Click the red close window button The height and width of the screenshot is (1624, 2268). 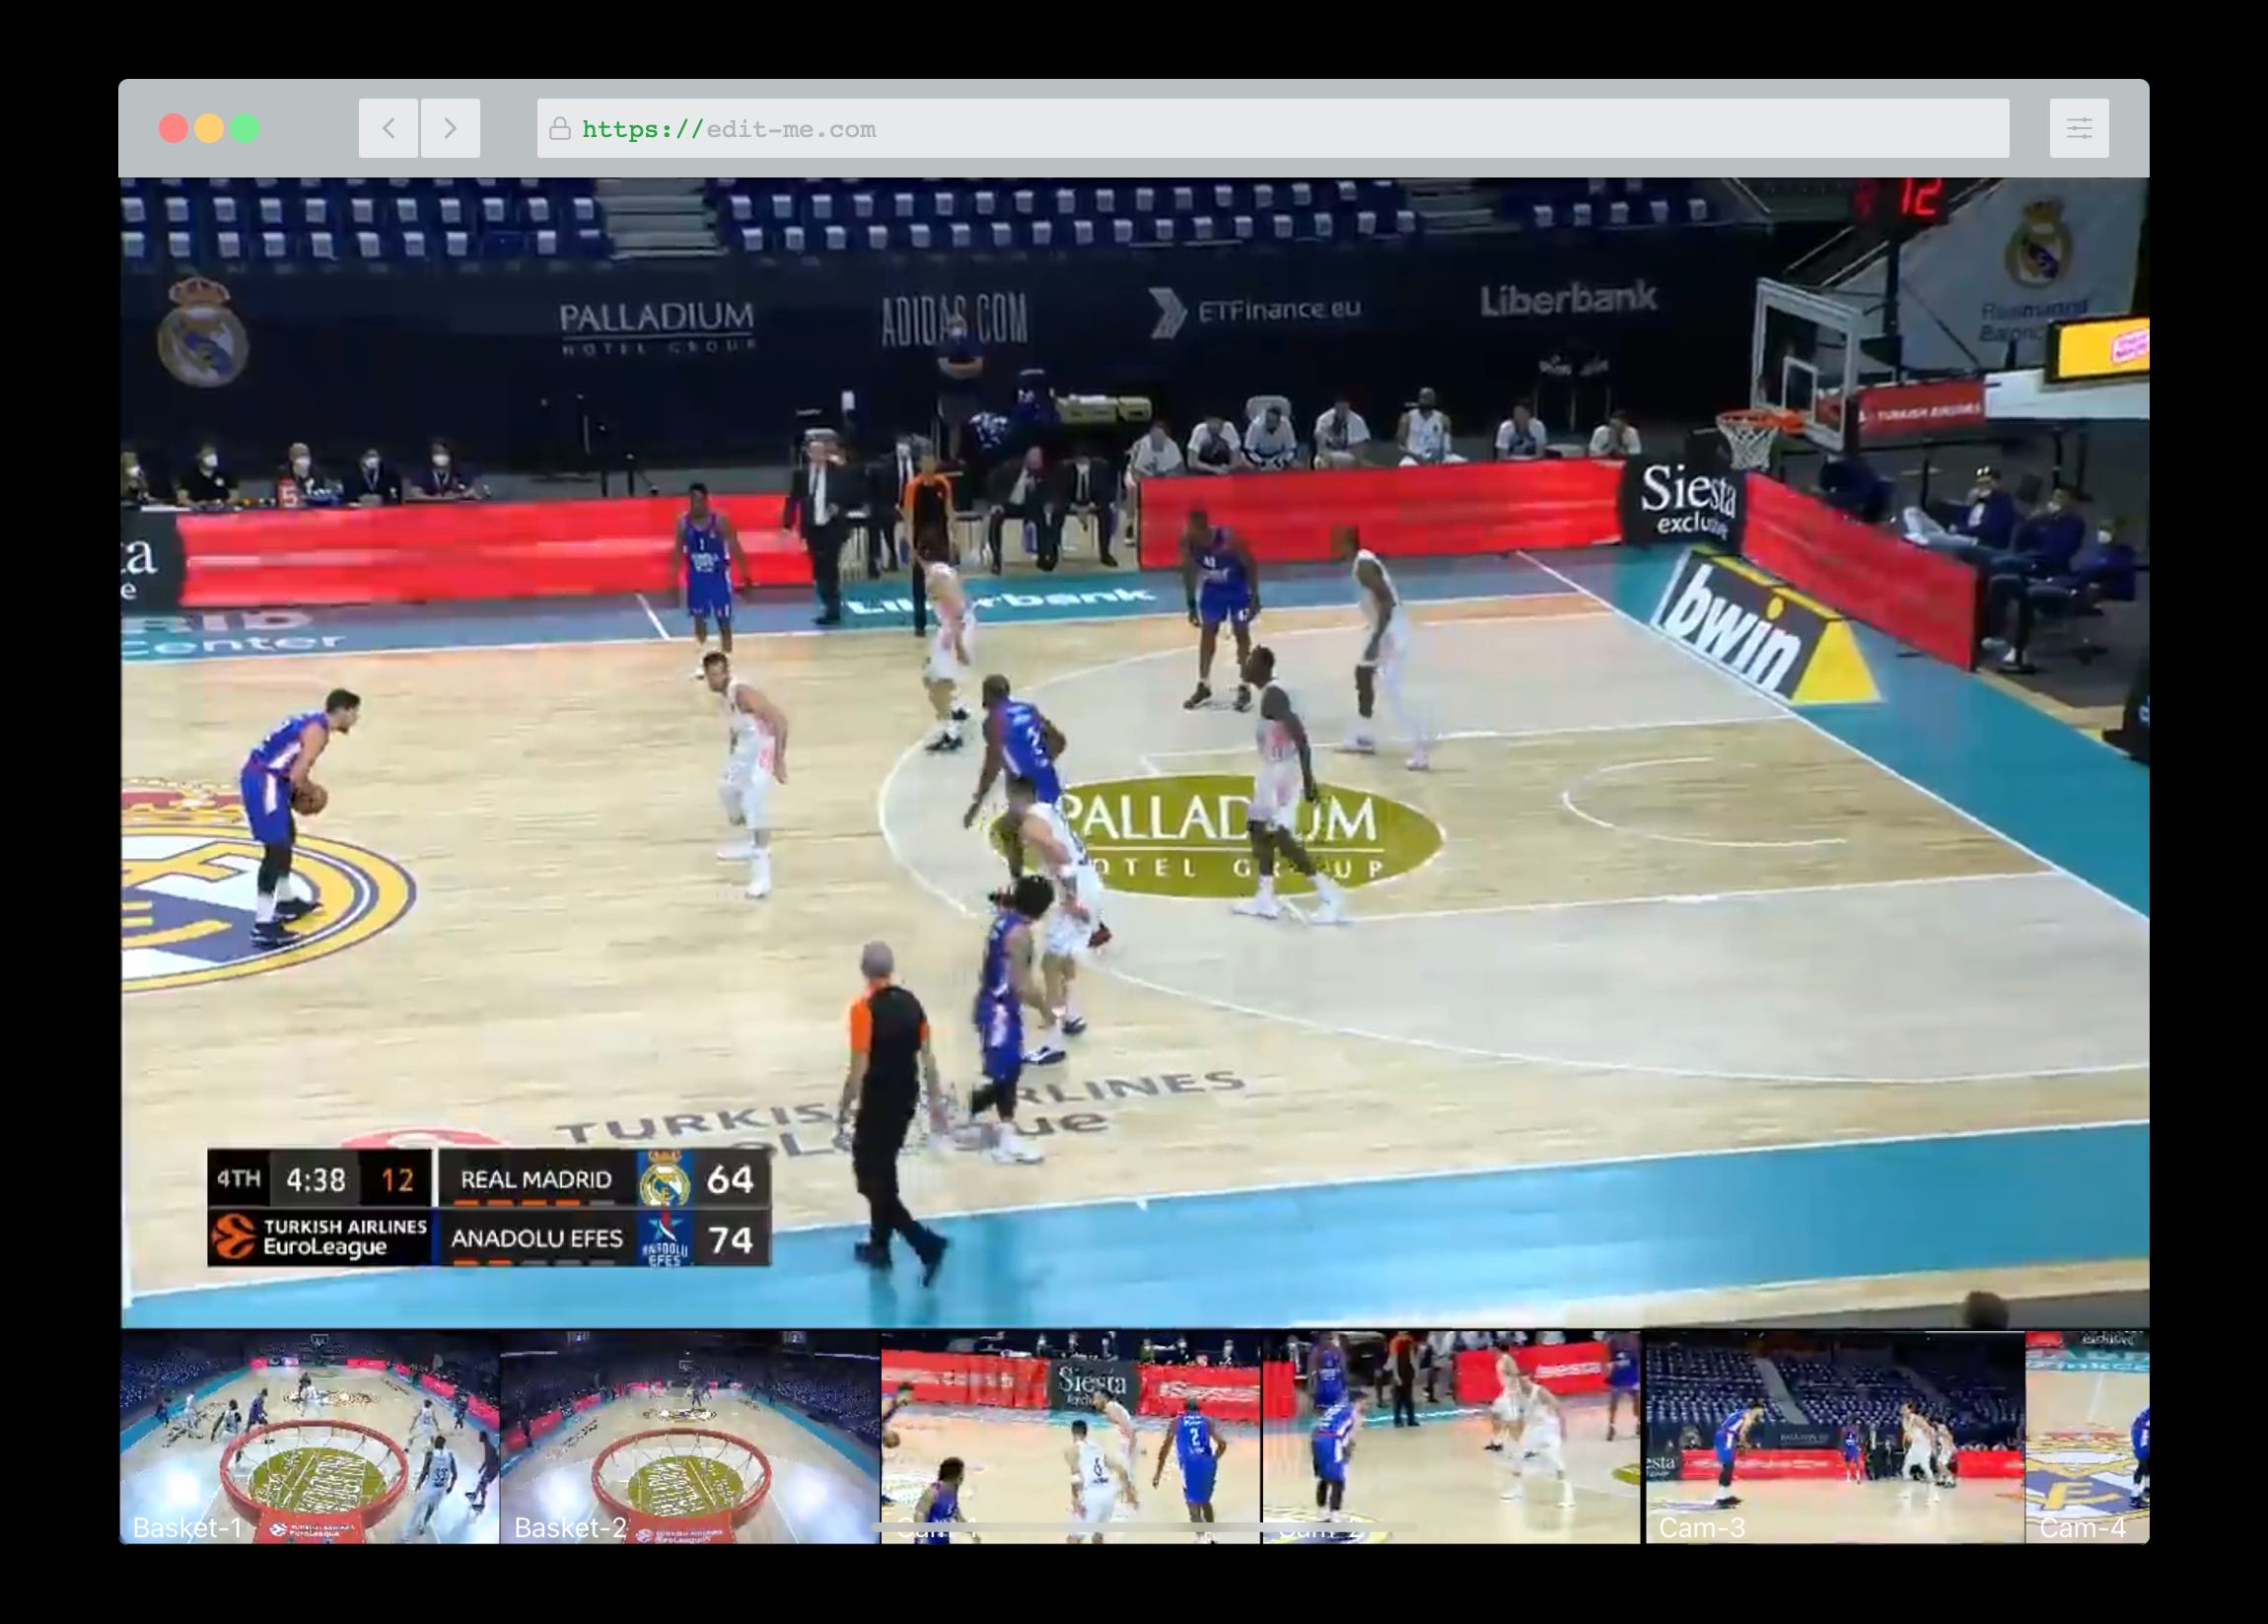click(x=173, y=128)
